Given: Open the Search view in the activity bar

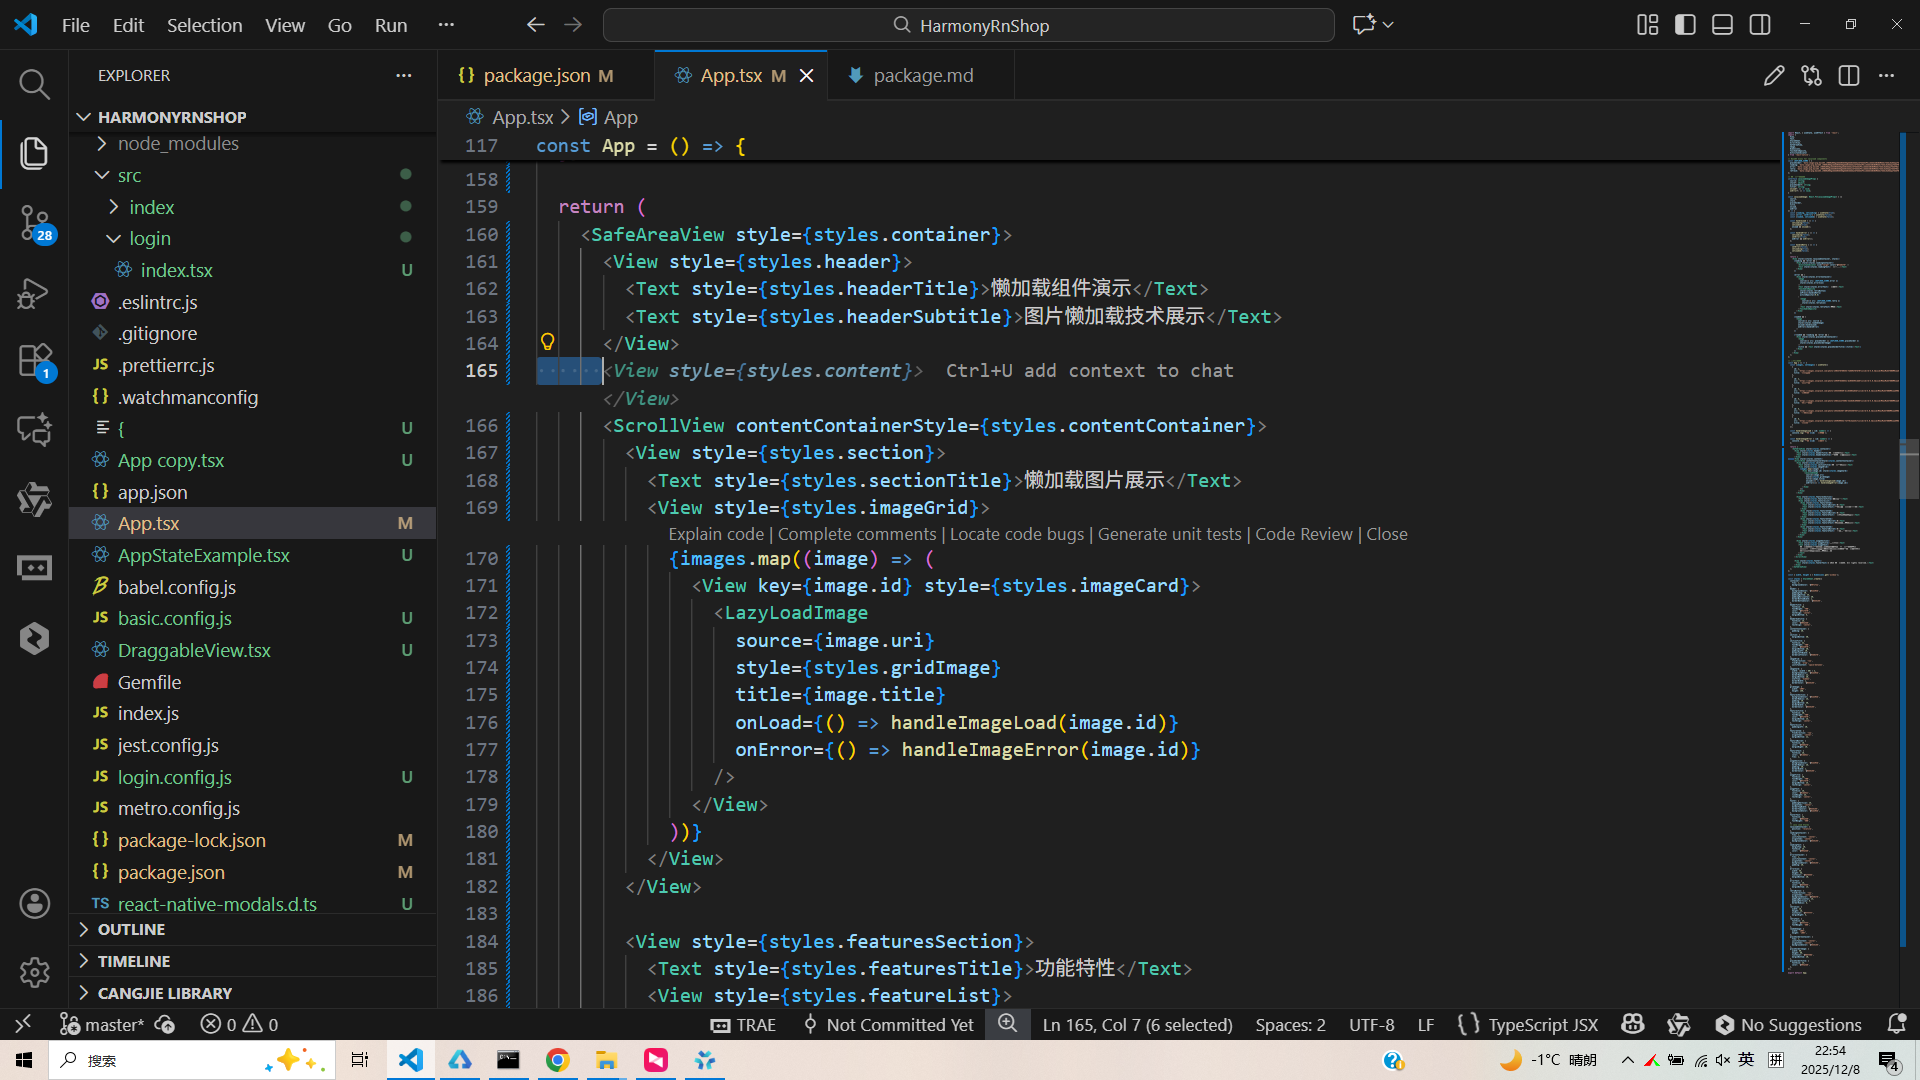Looking at the screenshot, I should coord(34,84).
